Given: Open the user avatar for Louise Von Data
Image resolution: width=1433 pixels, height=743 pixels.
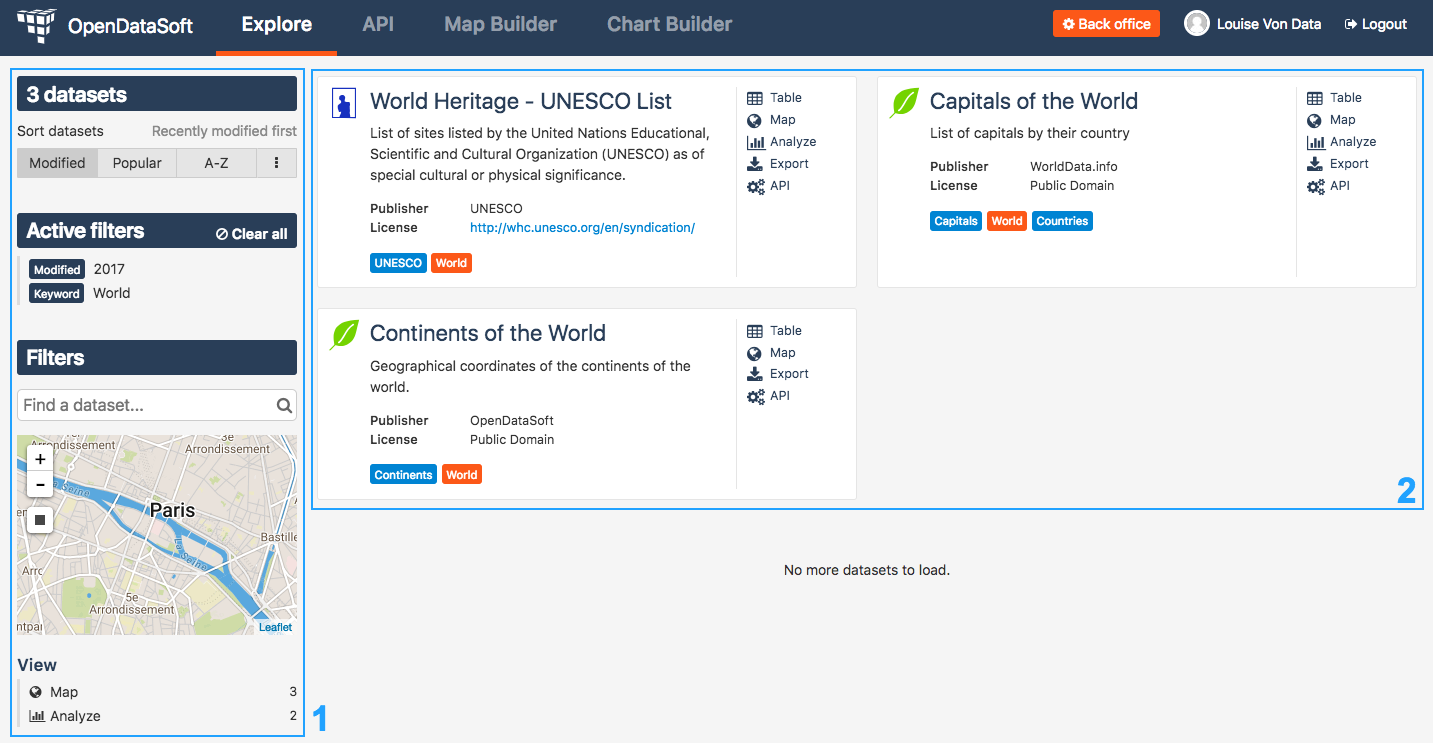Looking at the screenshot, I should (1197, 24).
